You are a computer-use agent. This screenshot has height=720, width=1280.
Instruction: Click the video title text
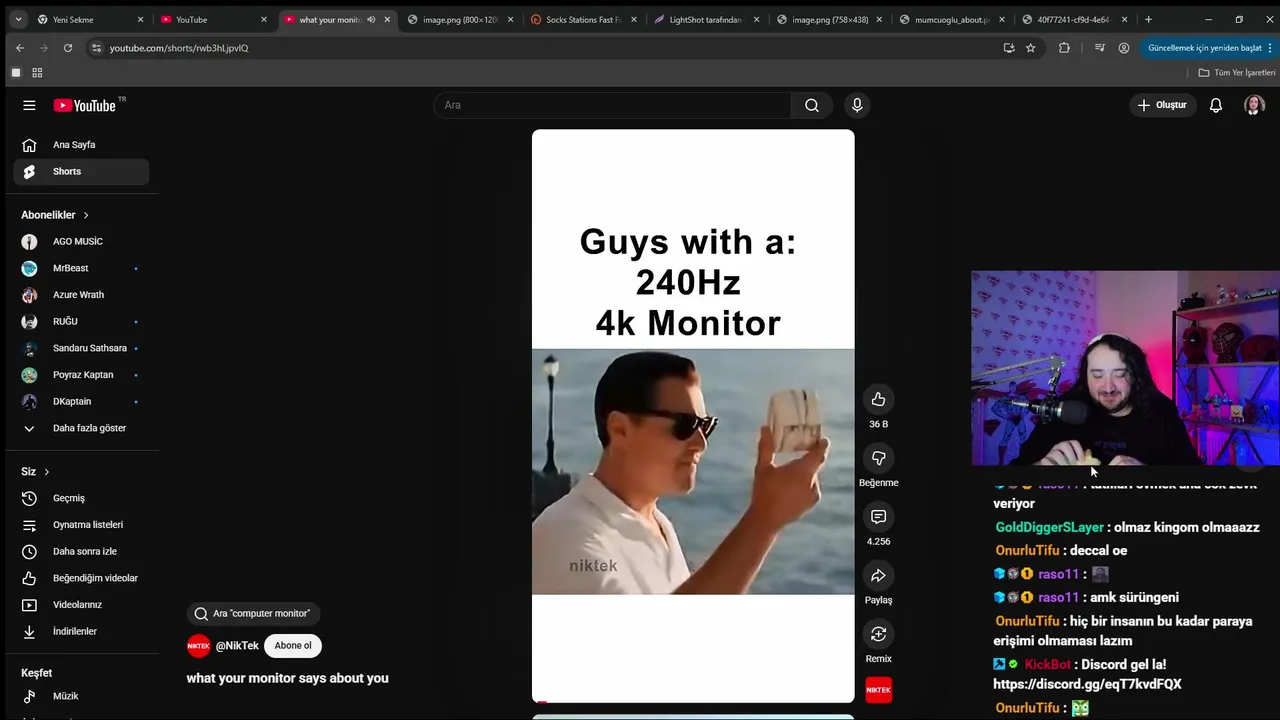point(287,678)
